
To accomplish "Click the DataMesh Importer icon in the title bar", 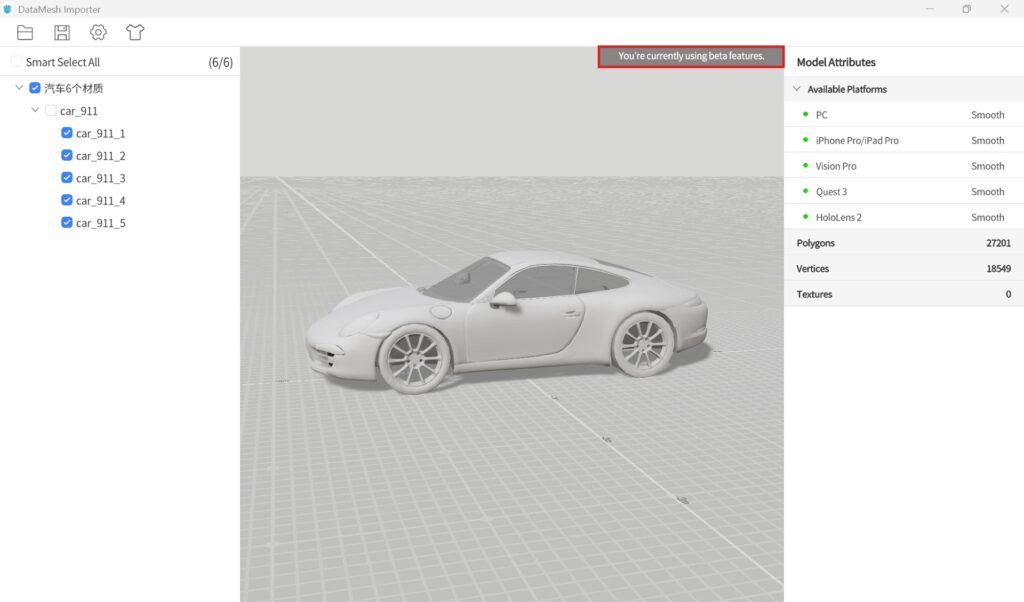I will click(x=8, y=9).
